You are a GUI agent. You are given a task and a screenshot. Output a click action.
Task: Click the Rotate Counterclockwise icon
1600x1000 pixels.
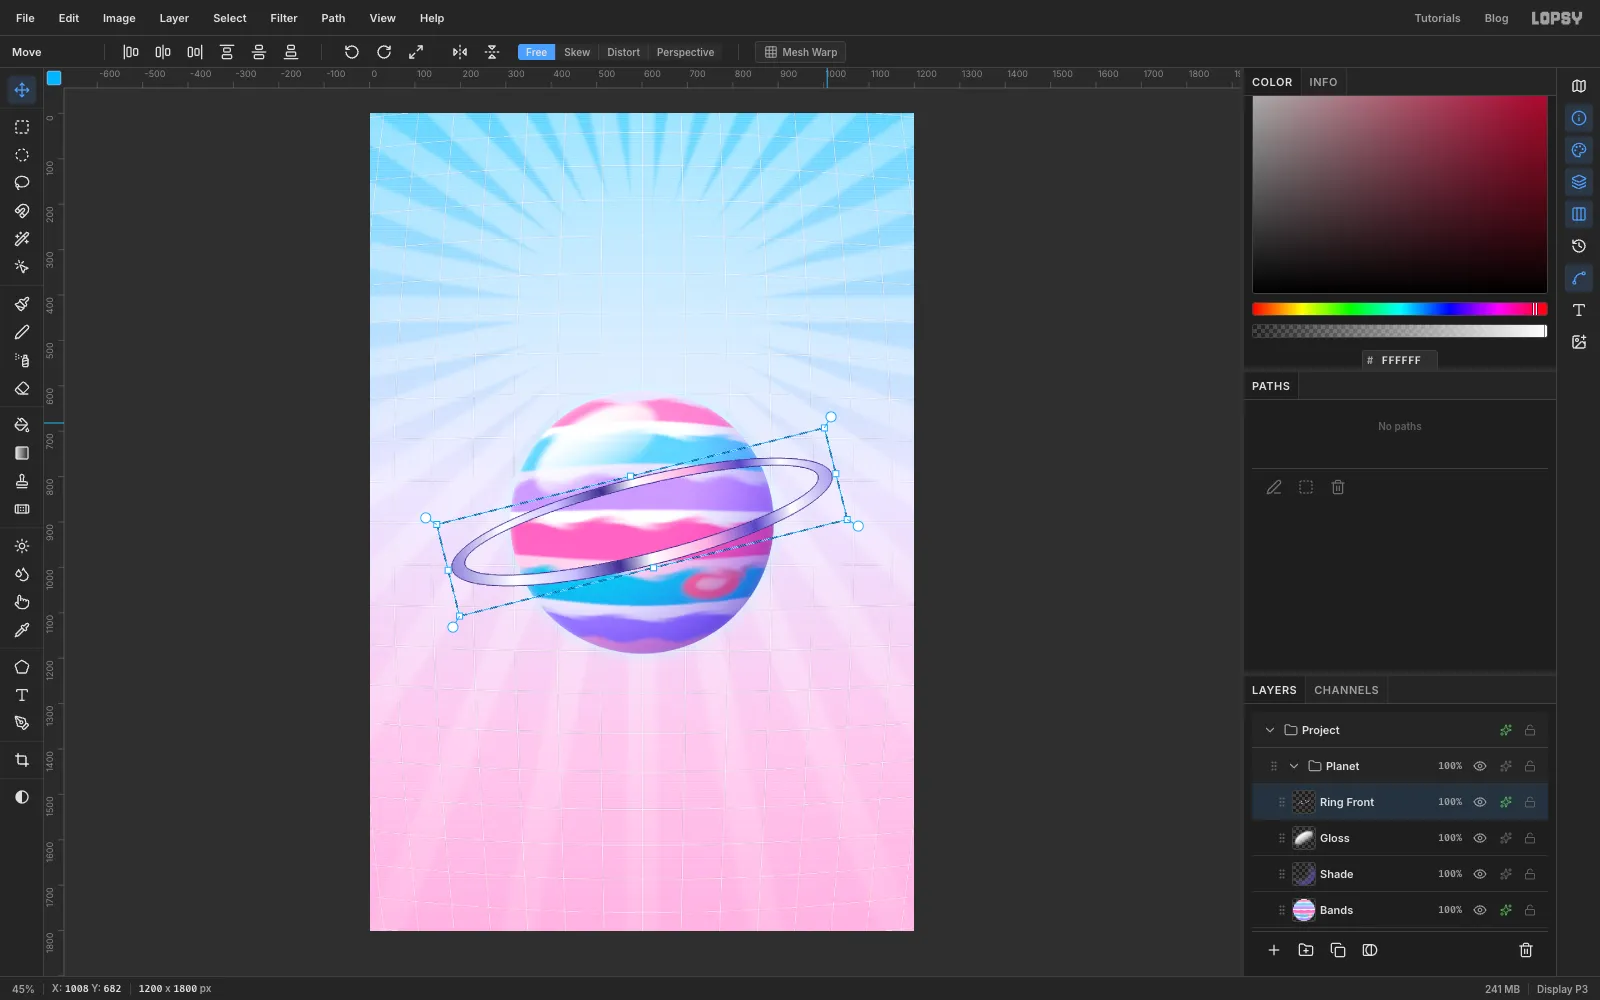tap(352, 52)
